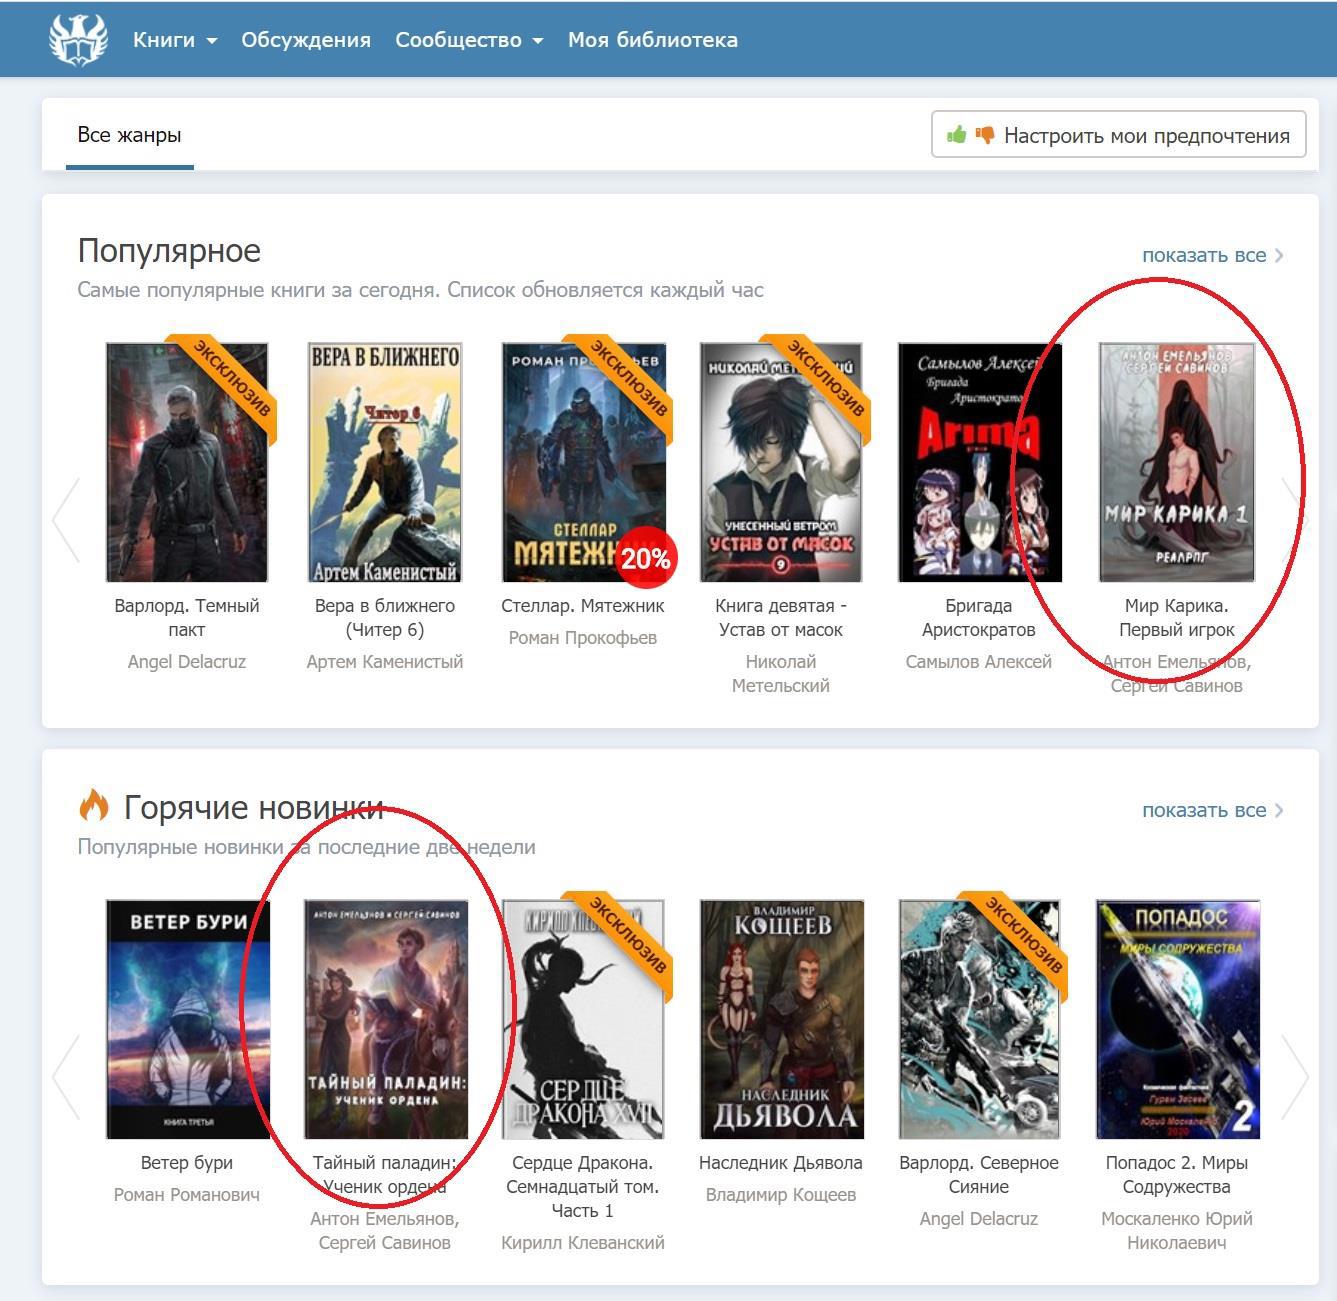Click the 20% discount badge on Стеллар
1337x1301 pixels.
(x=645, y=558)
